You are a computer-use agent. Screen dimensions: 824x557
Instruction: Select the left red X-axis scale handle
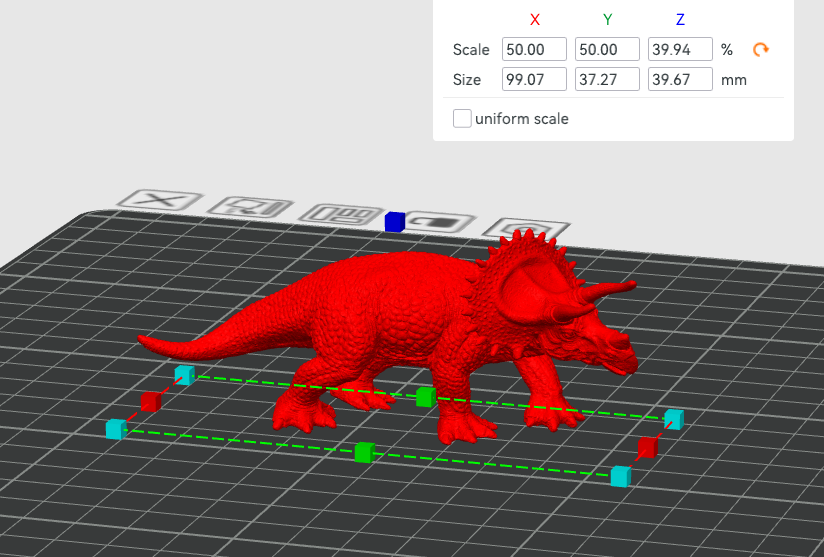150,401
